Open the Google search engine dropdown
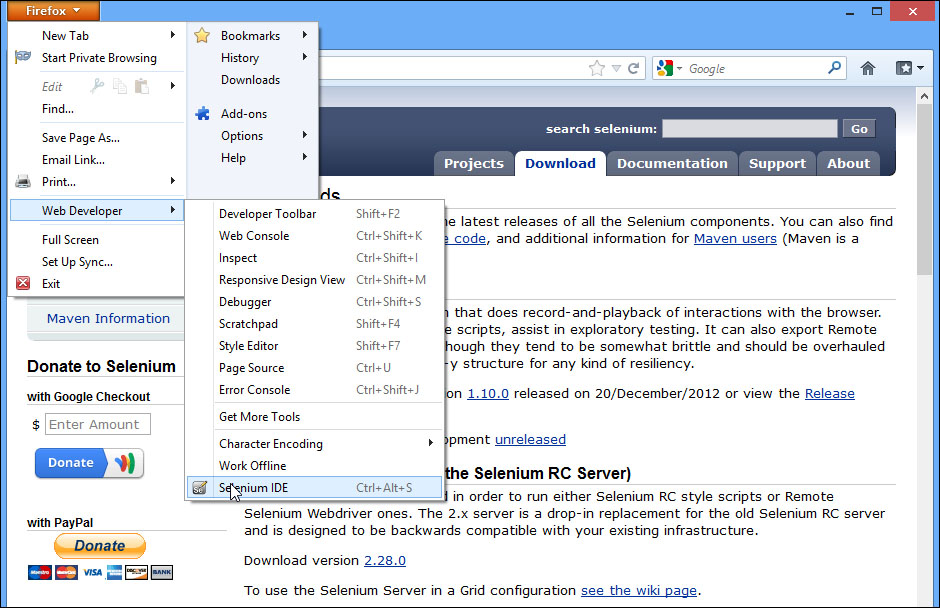Screen dimensions: 940x608 coord(670,69)
